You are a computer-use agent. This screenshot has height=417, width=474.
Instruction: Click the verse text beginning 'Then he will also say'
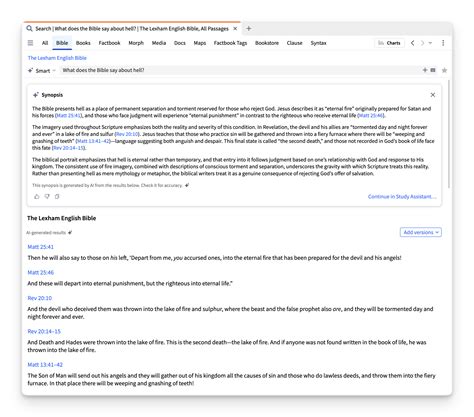214,258
